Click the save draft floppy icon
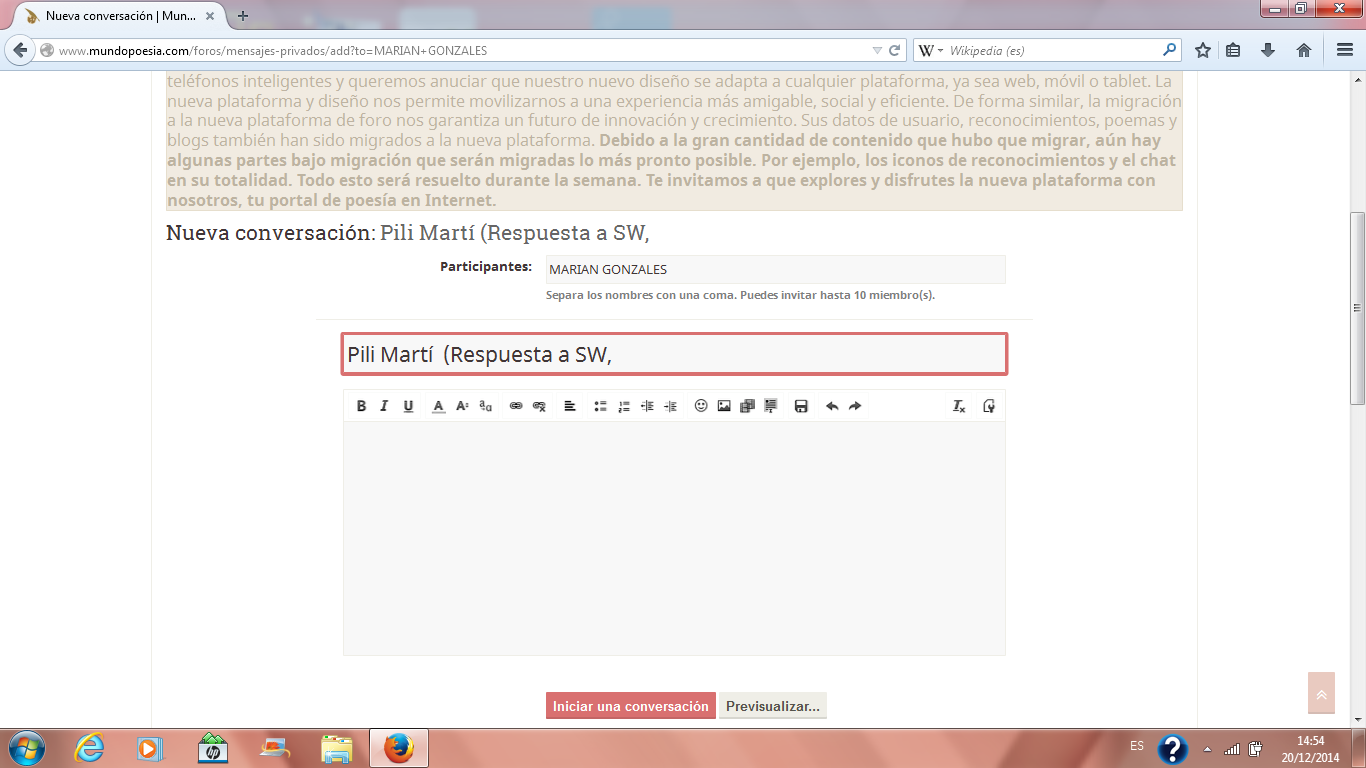The height and width of the screenshot is (768, 1366). click(x=801, y=406)
